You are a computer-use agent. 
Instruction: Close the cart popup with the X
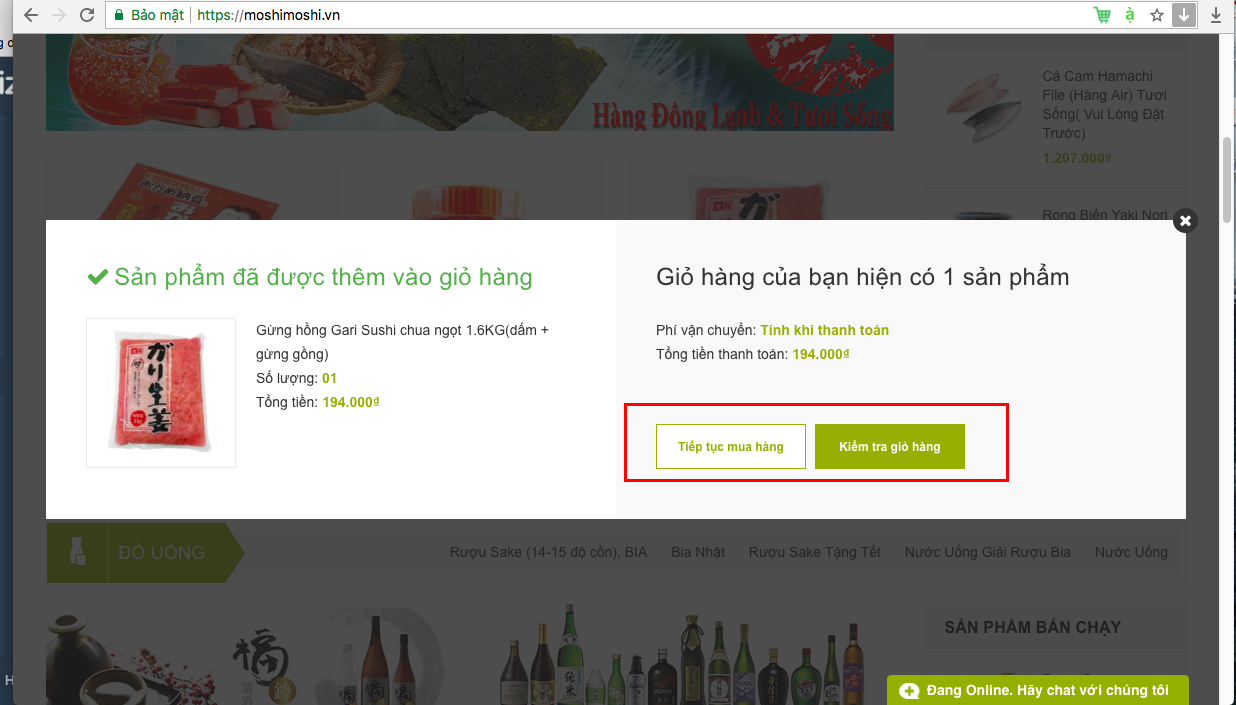coord(1185,221)
